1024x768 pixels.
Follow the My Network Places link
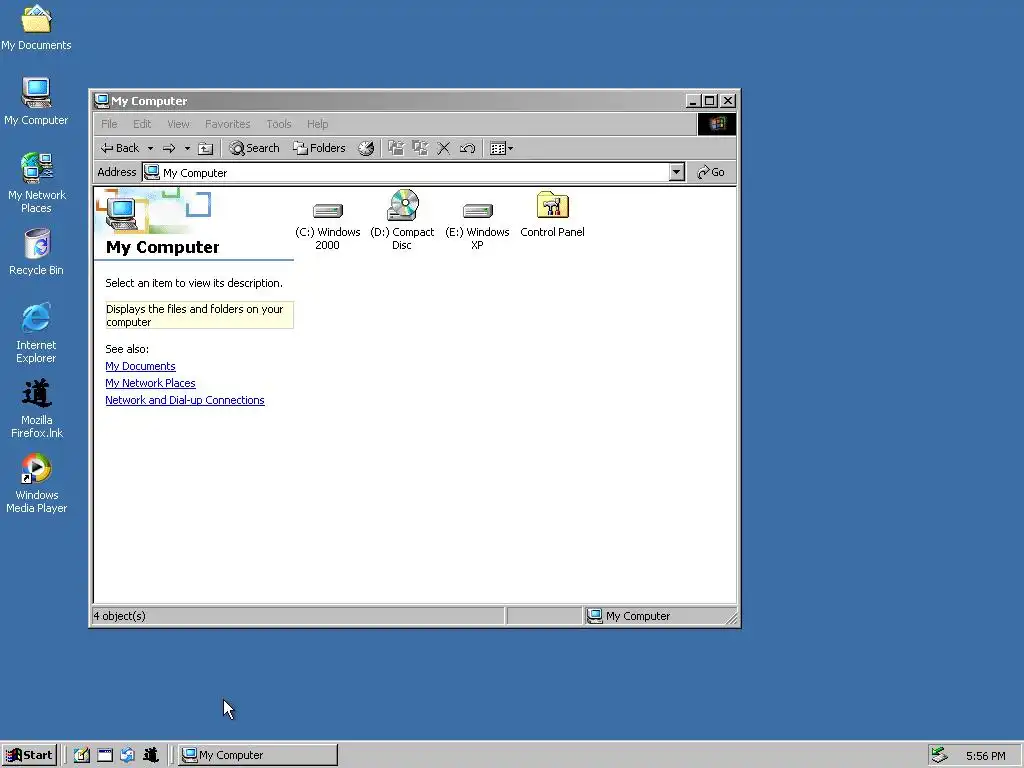150,383
